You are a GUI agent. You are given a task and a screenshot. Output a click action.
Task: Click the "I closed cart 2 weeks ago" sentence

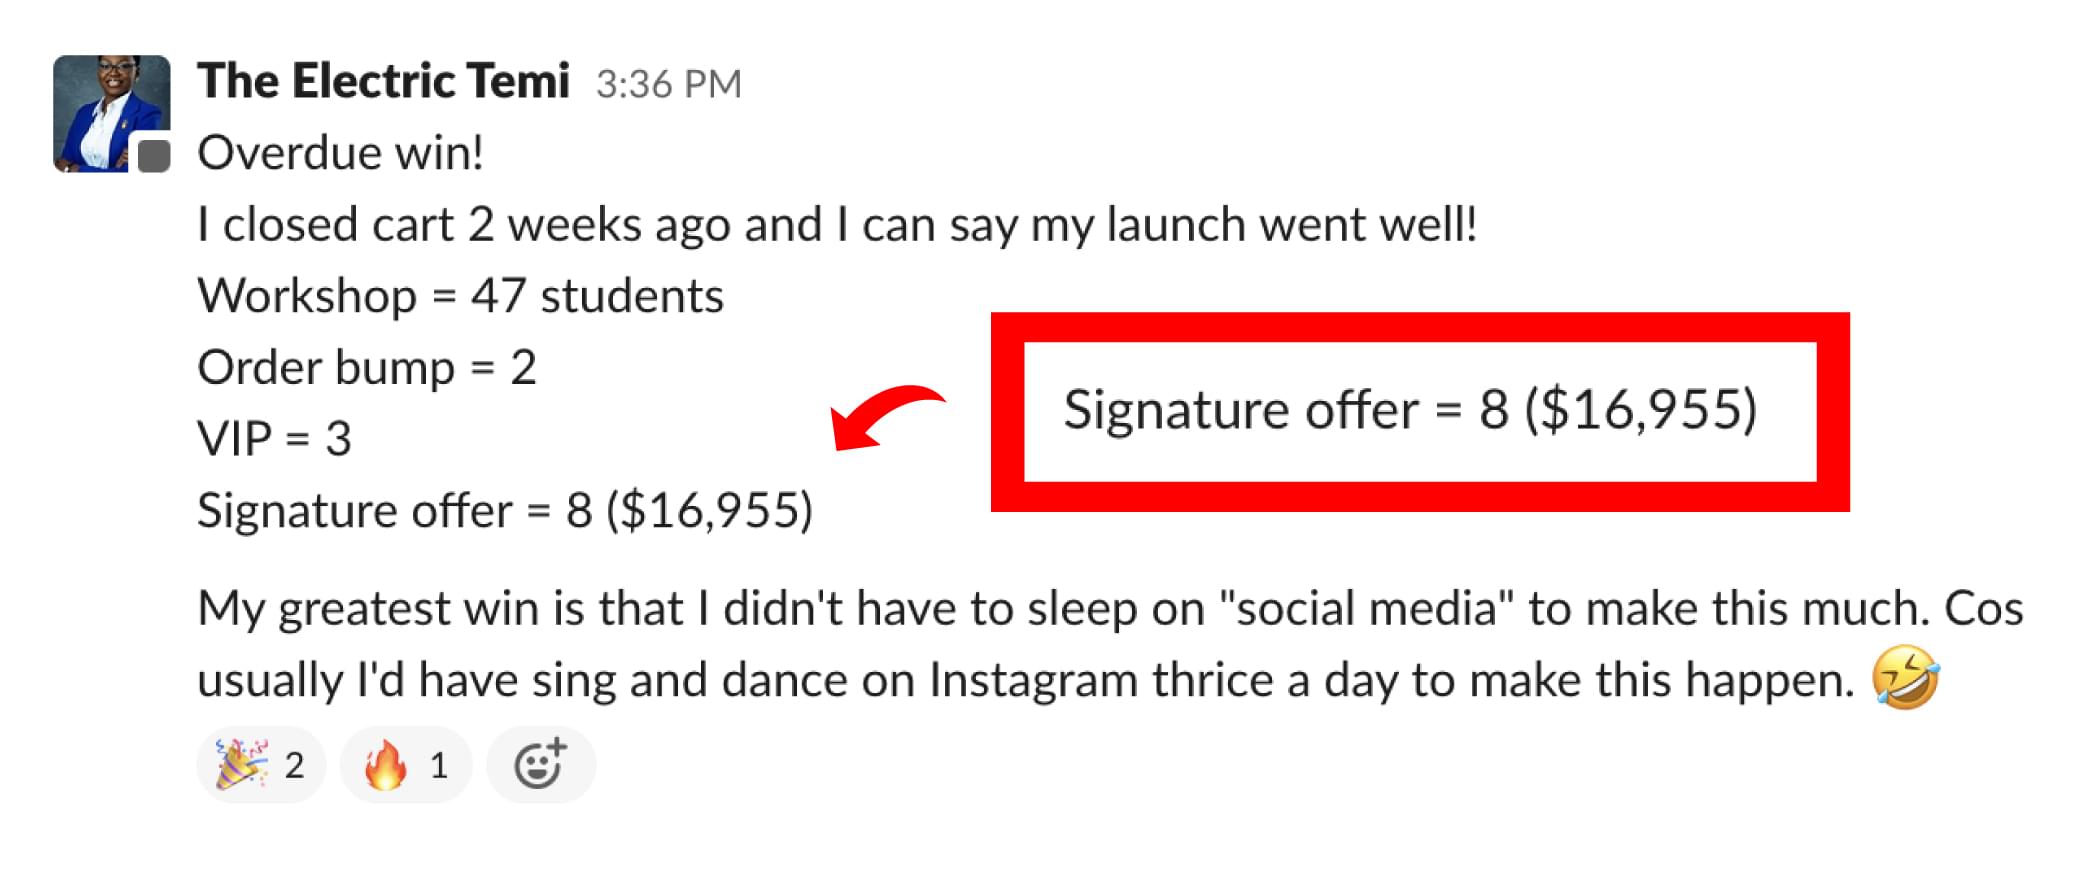(x=836, y=225)
